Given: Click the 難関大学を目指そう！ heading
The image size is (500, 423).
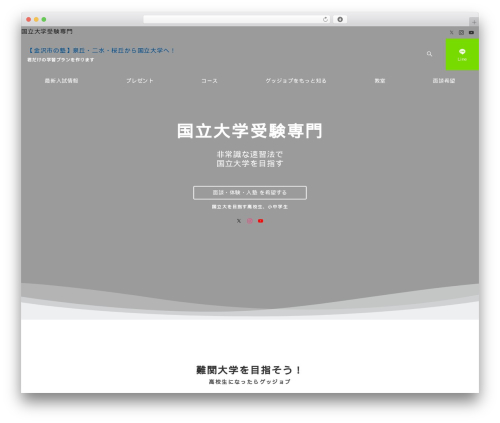Looking at the screenshot, I should click(x=249, y=370).
